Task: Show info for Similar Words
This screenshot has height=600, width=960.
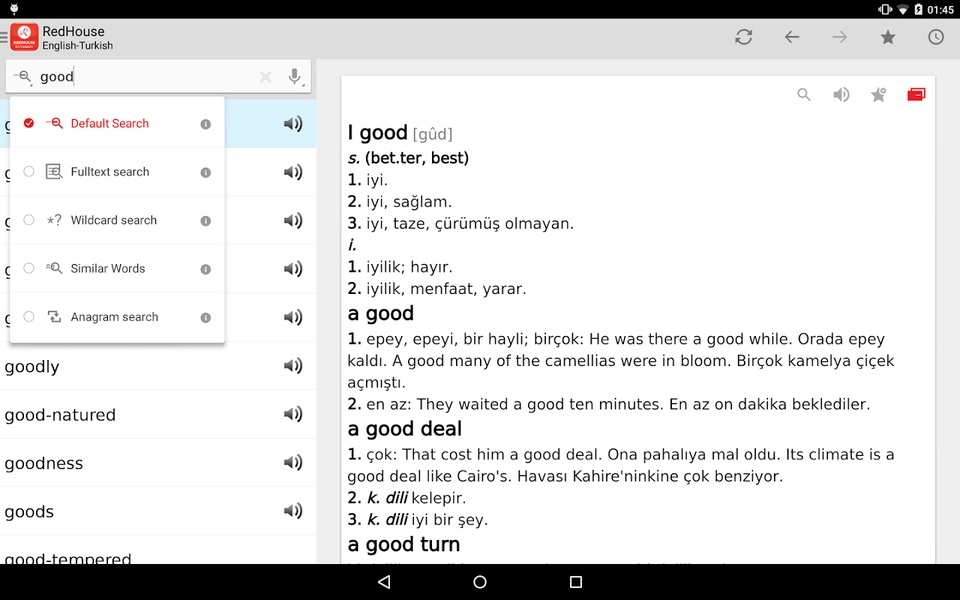Action: point(206,269)
